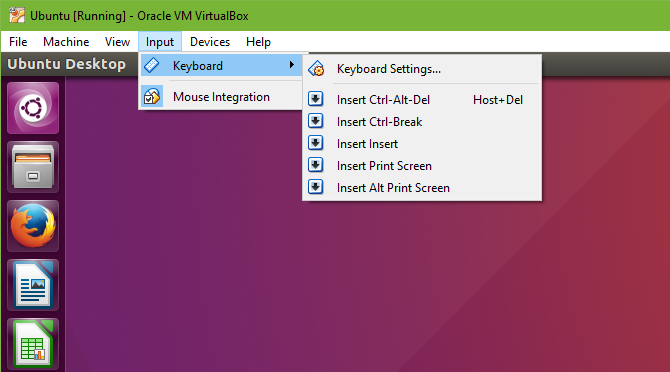Click the arrow icon beside Insert Ctrl-Alt-Del
The height and width of the screenshot is (372, 670).
(x=315, y=99)
